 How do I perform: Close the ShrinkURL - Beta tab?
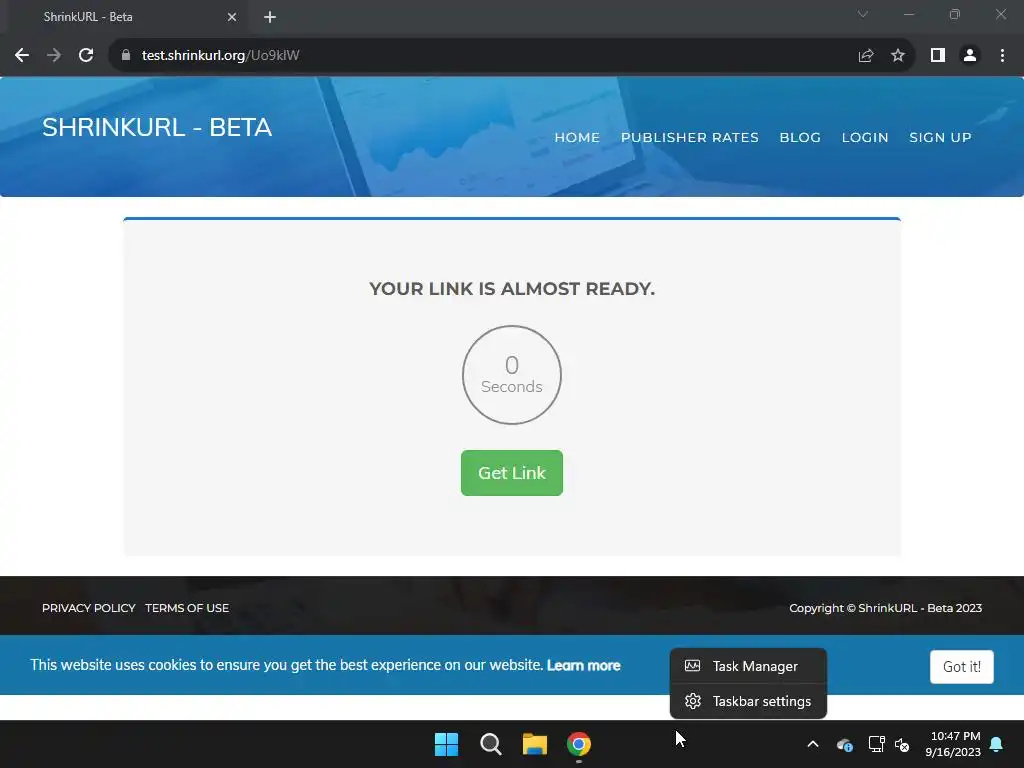coord(232,17)
